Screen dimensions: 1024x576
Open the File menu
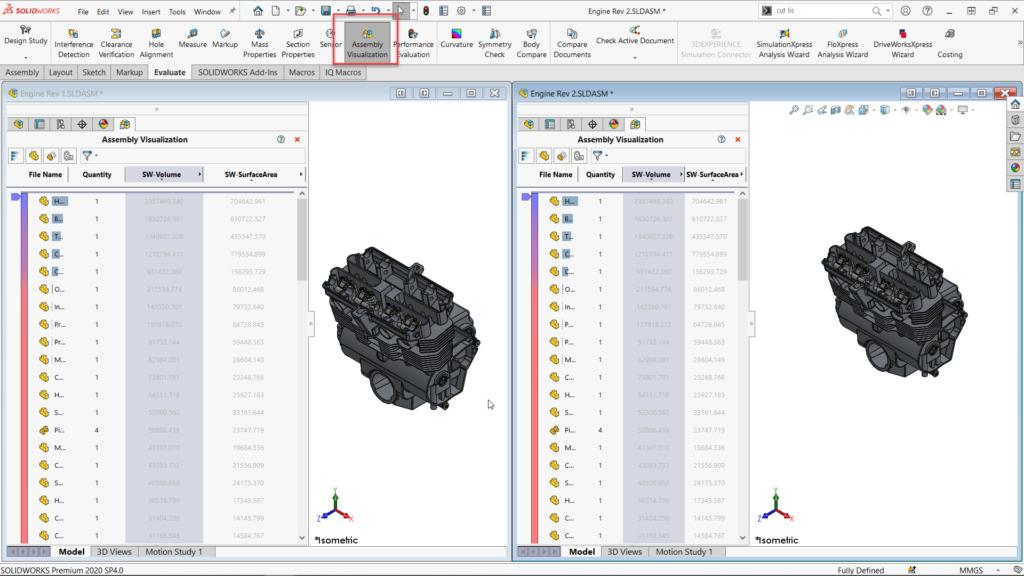pos(83,12)
